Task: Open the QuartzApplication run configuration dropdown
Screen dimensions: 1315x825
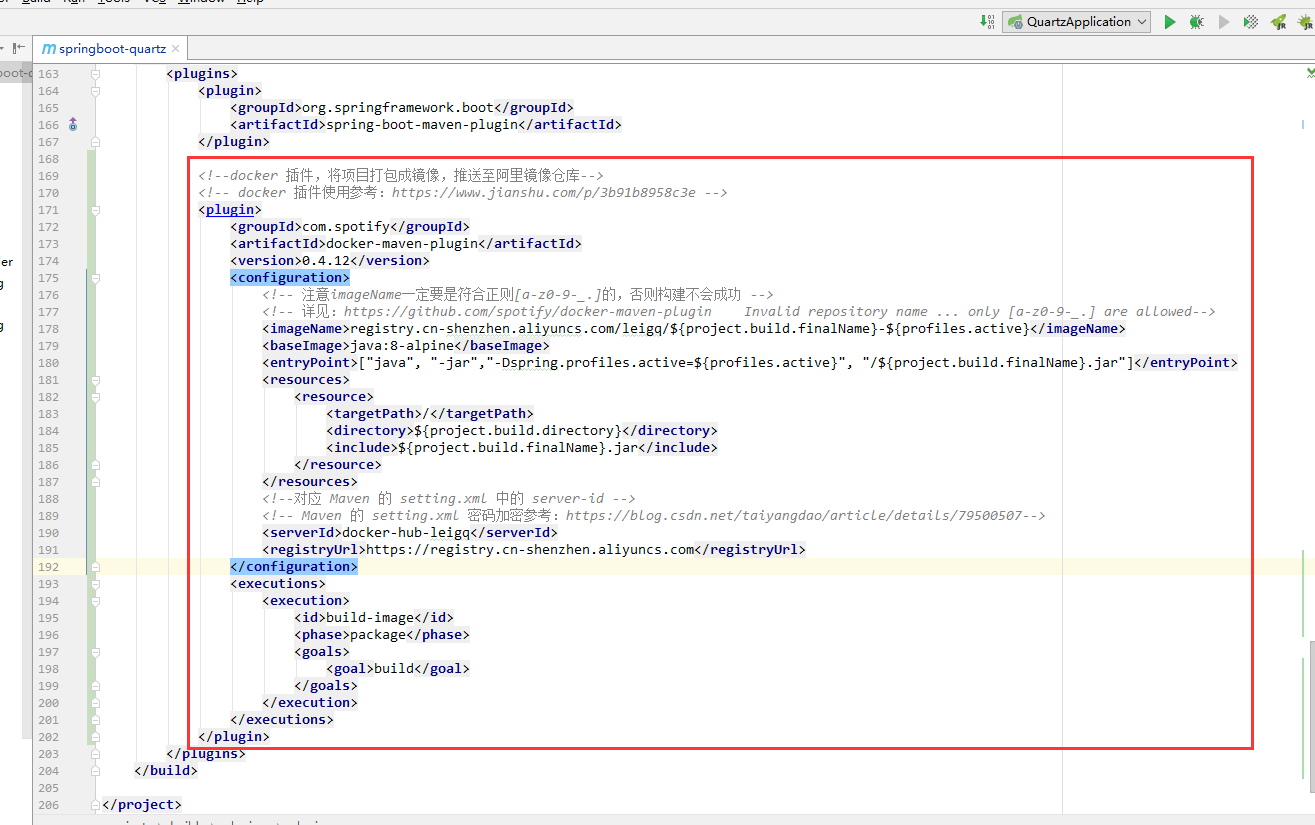Action: (1078, 21)
